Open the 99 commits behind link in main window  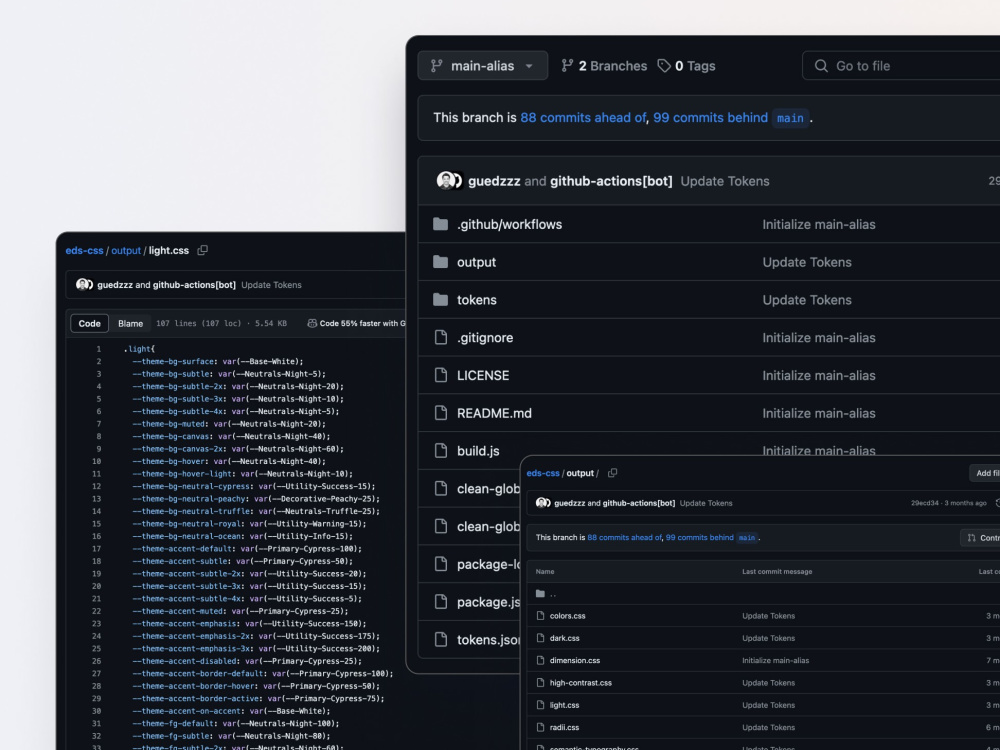click(710, 117)
